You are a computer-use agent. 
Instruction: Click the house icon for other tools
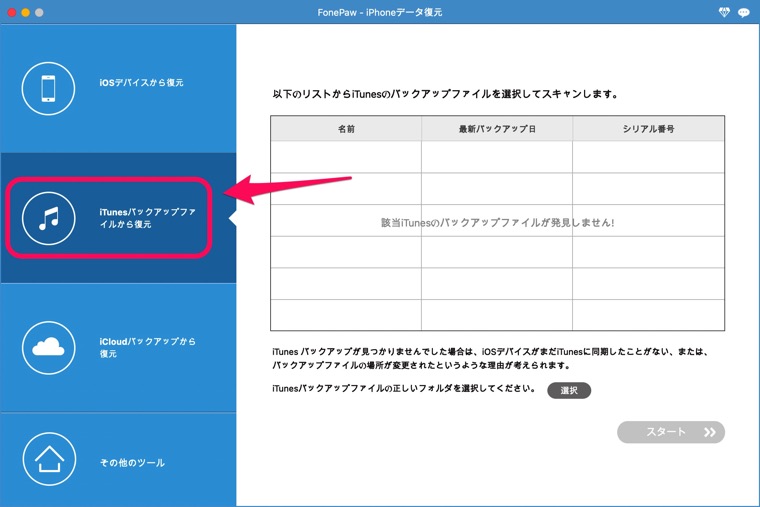click(49, 459)
